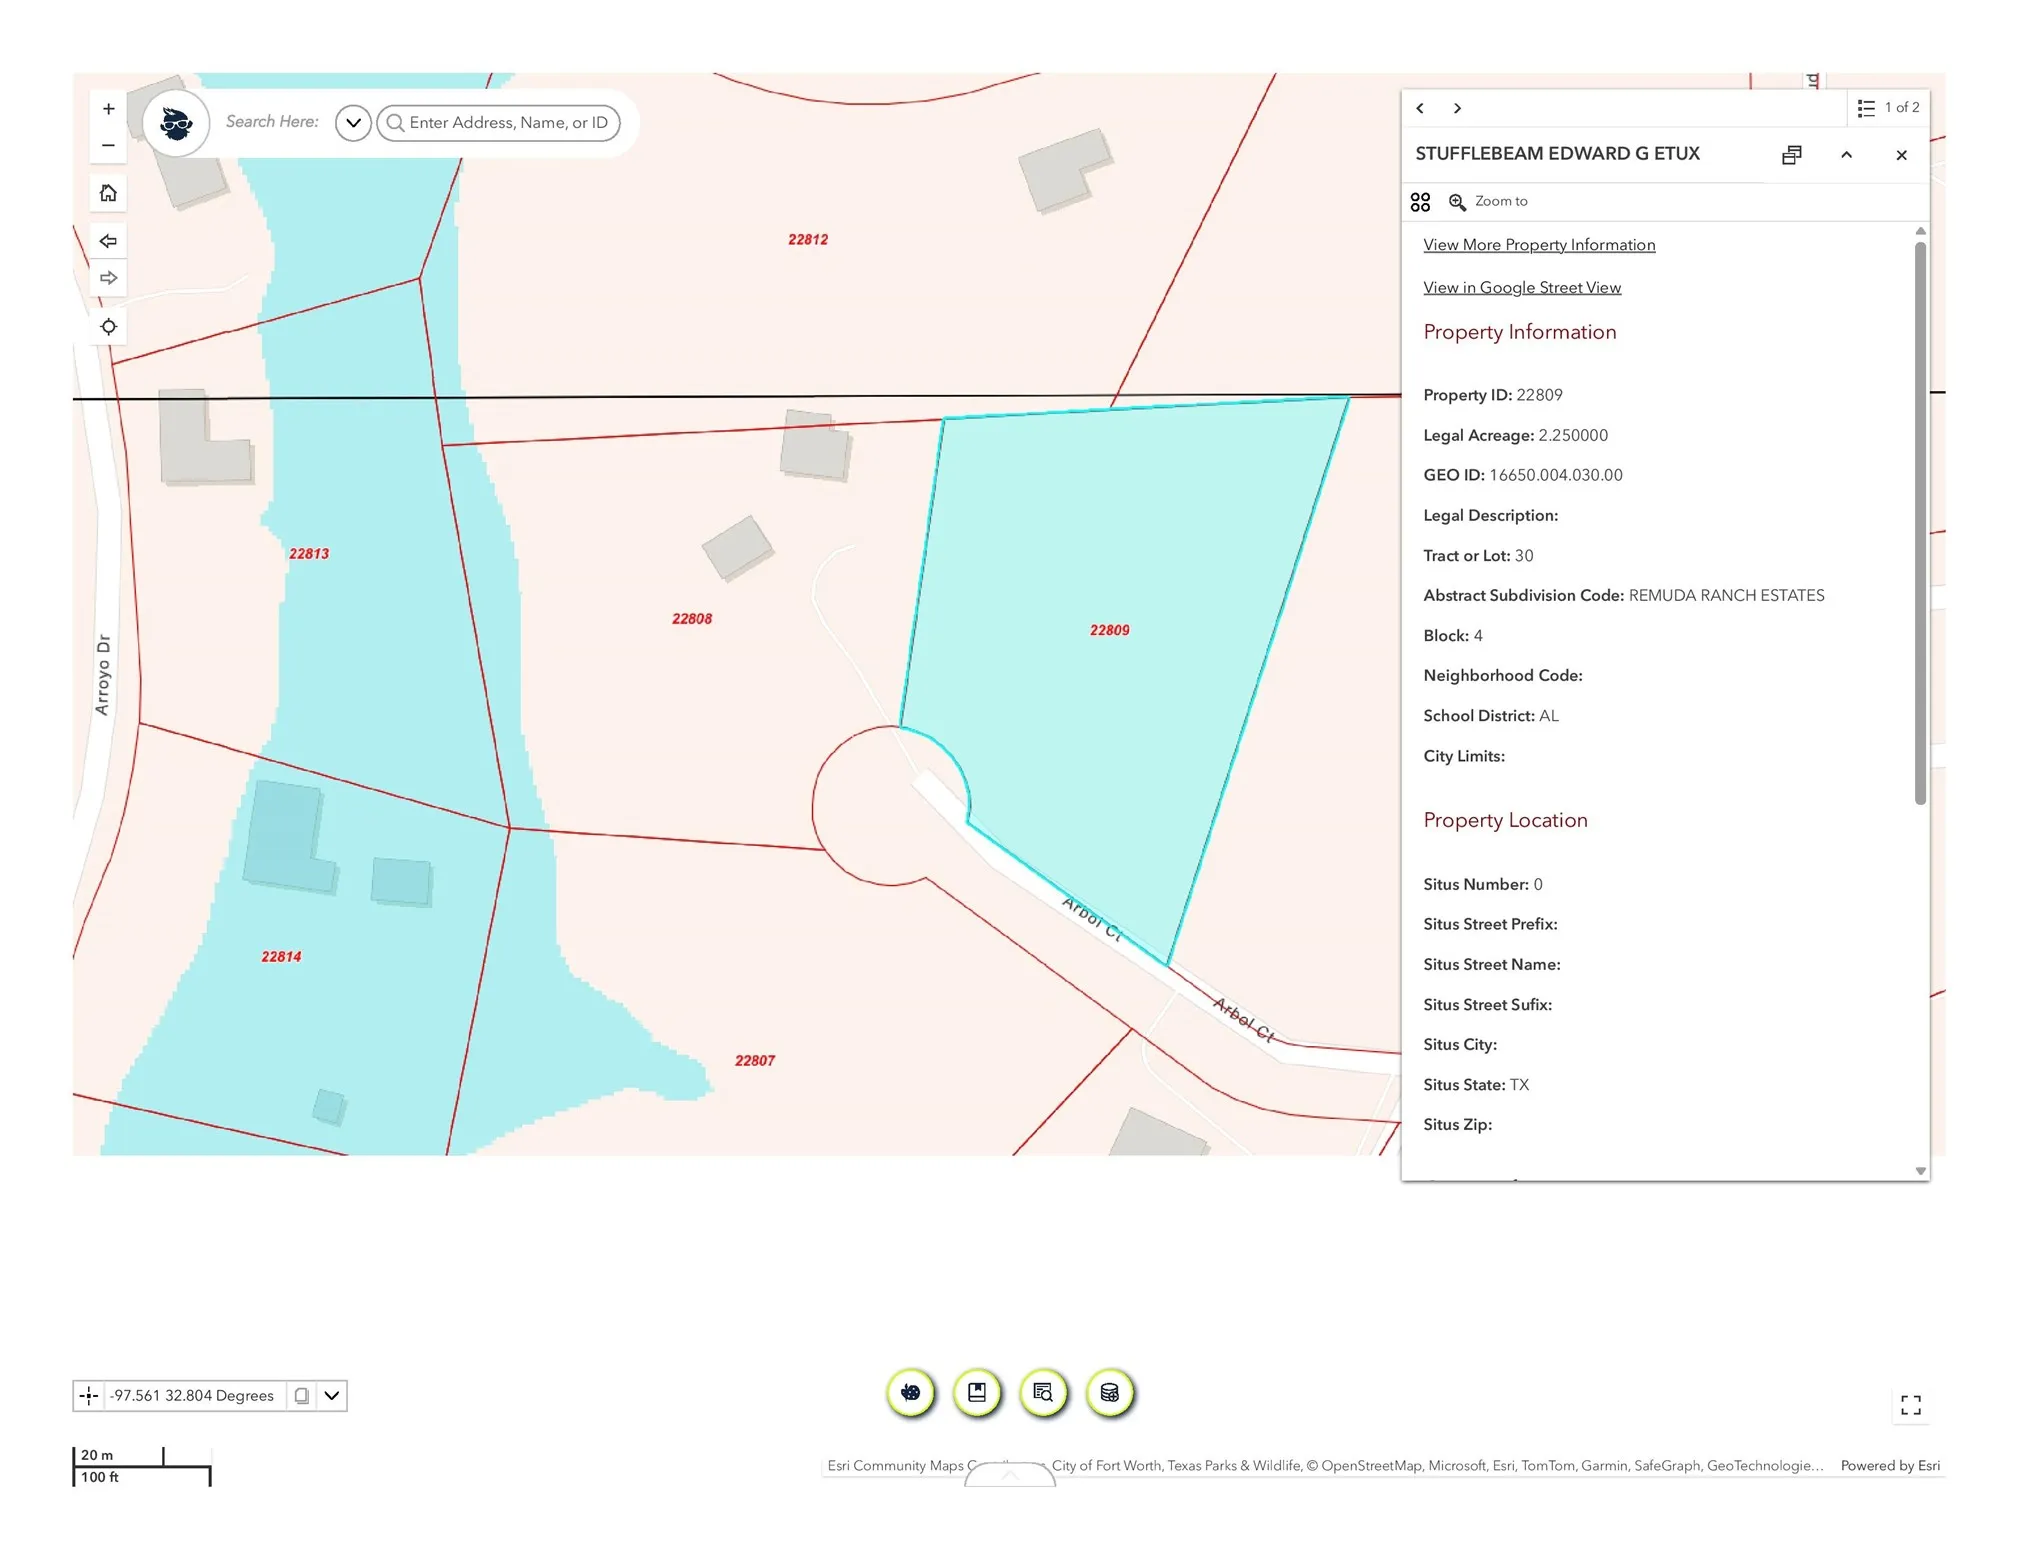Go to previous map extent arrow
Viewport: 2017px width, 1558px height.
click(108, 241)
